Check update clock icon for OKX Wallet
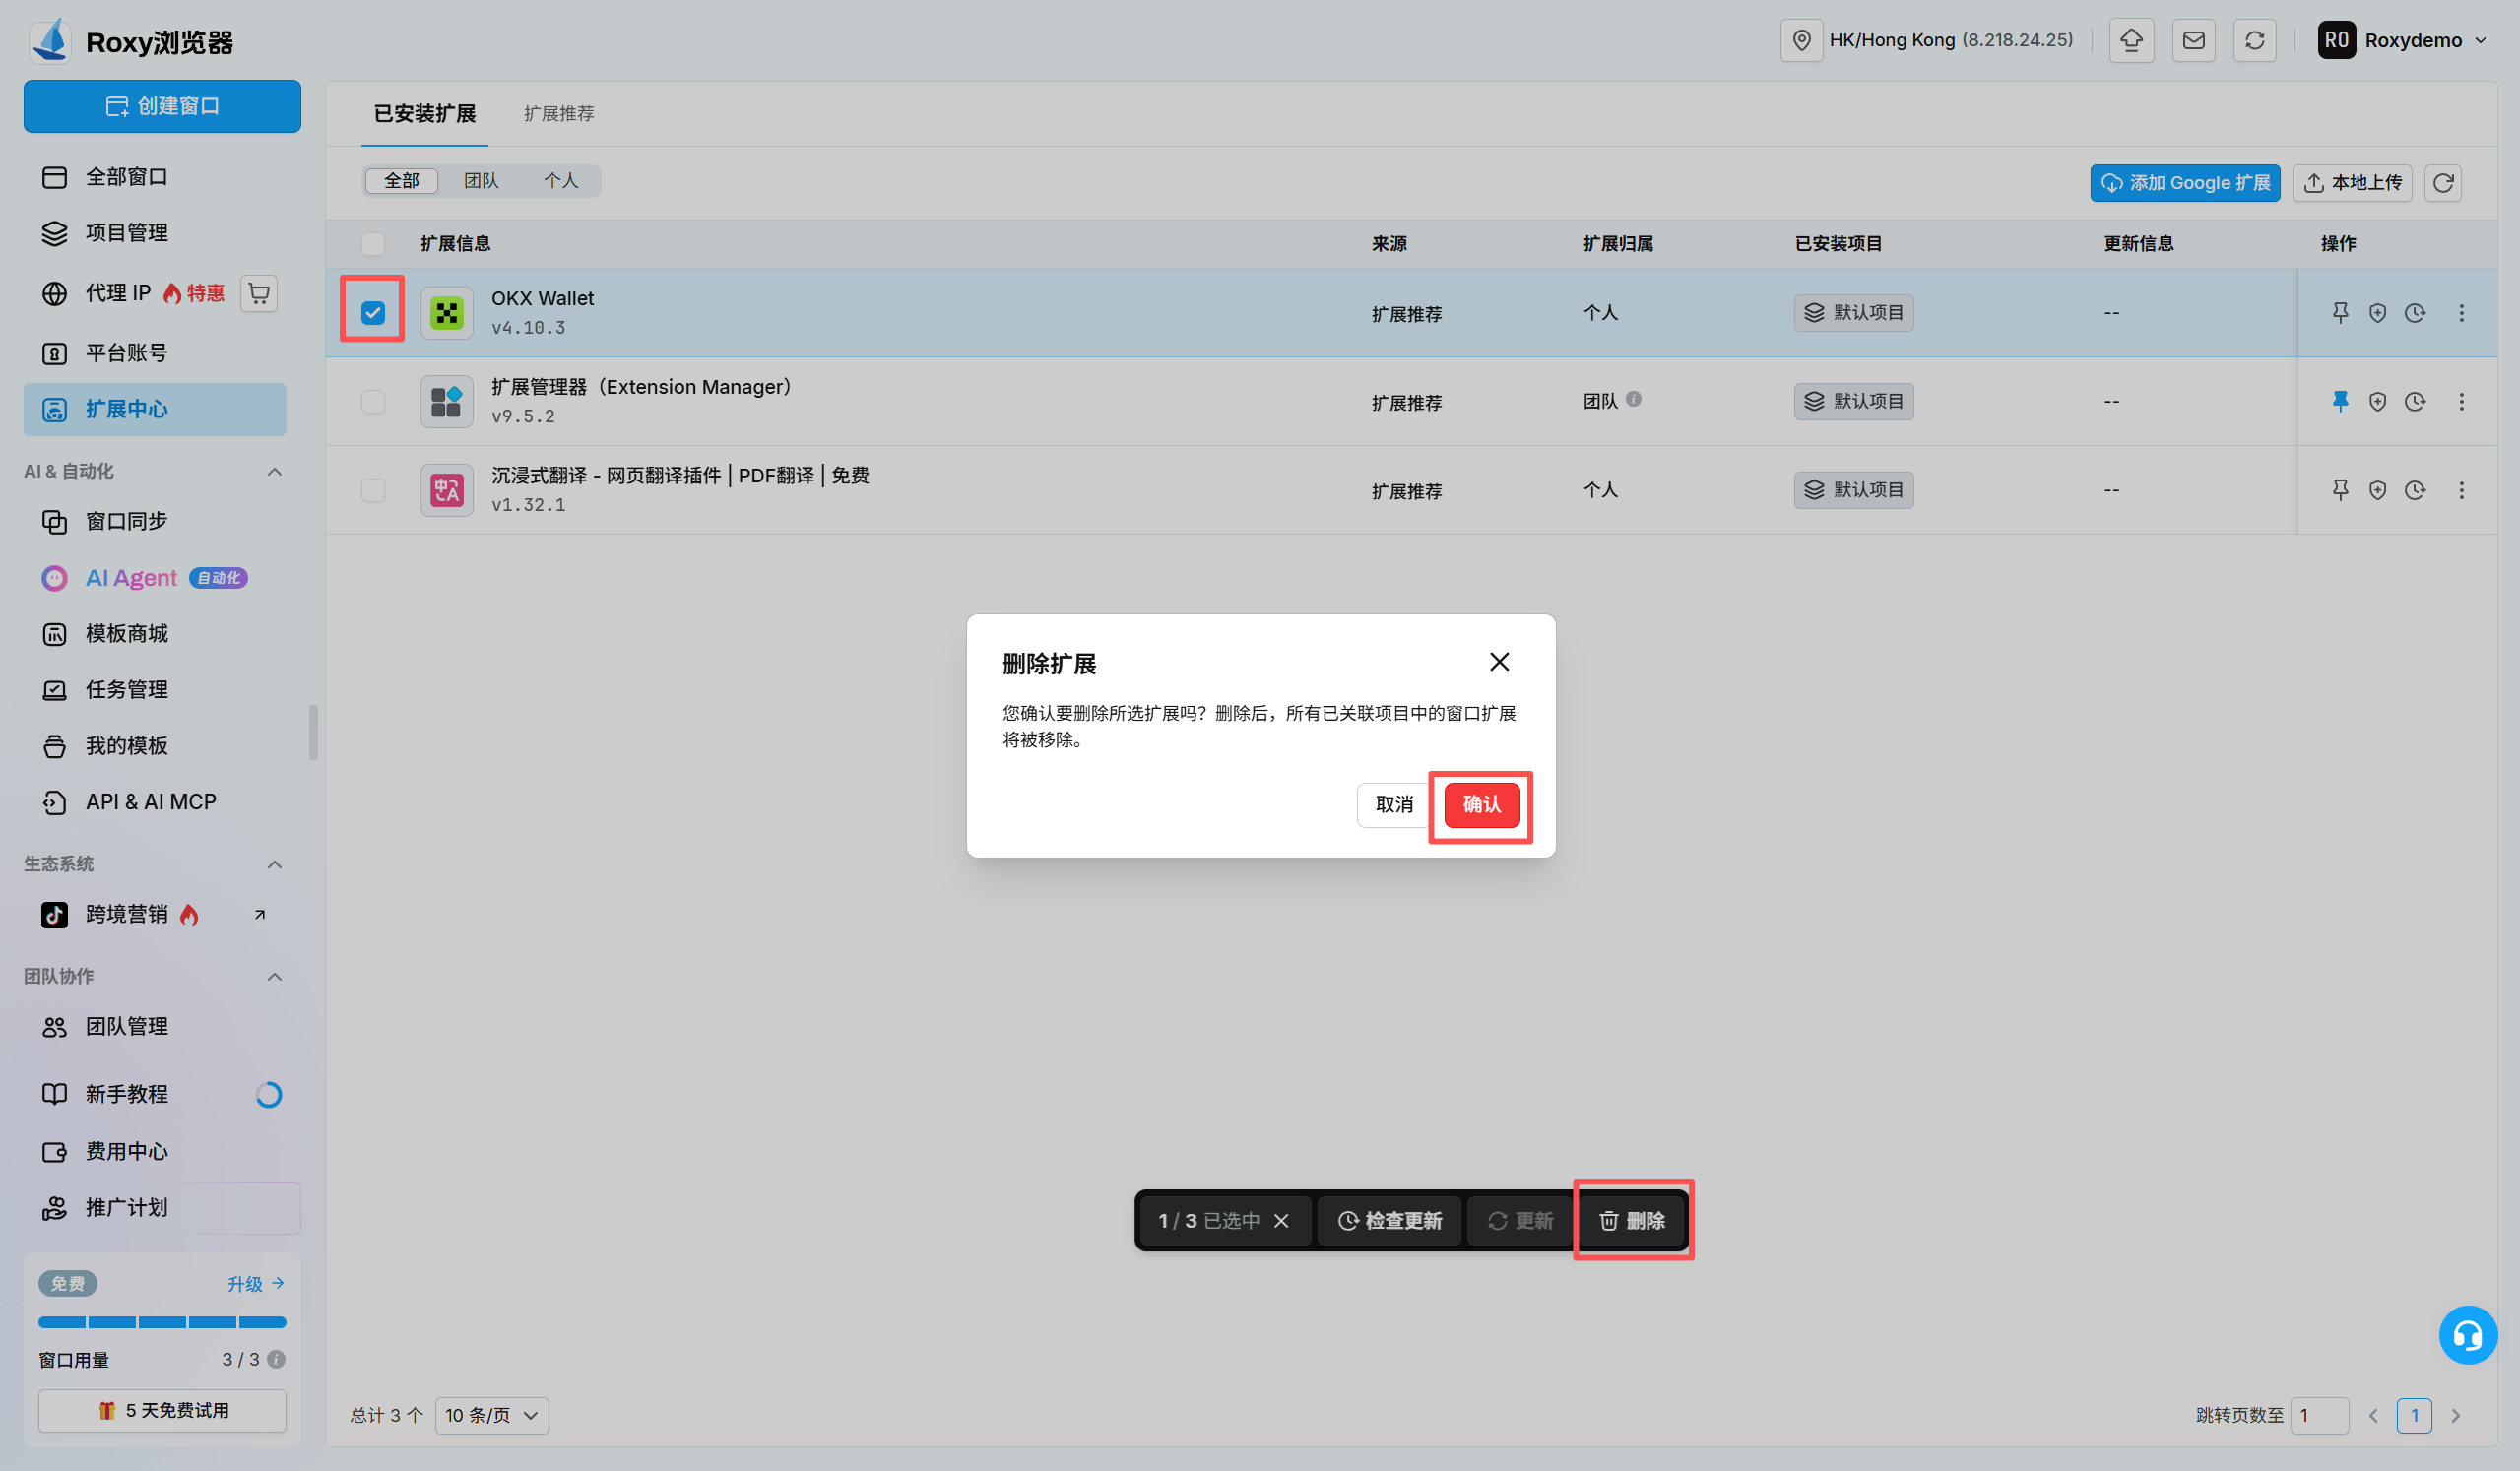 tap(2414, 313)
